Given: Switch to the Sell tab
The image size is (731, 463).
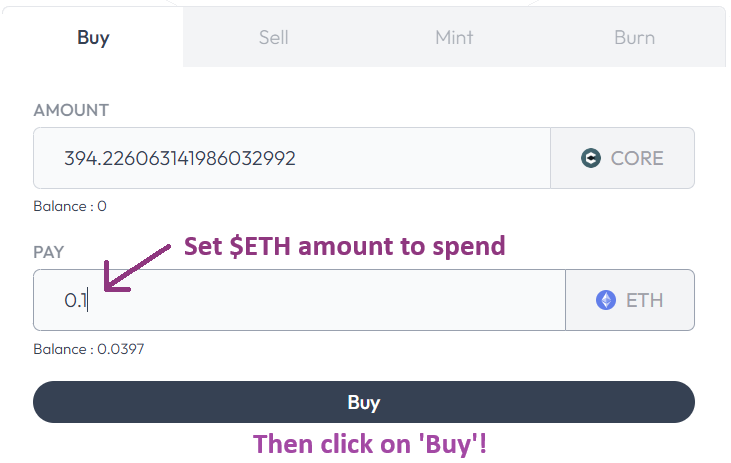Looking at the screenshot, I should 273,38.
